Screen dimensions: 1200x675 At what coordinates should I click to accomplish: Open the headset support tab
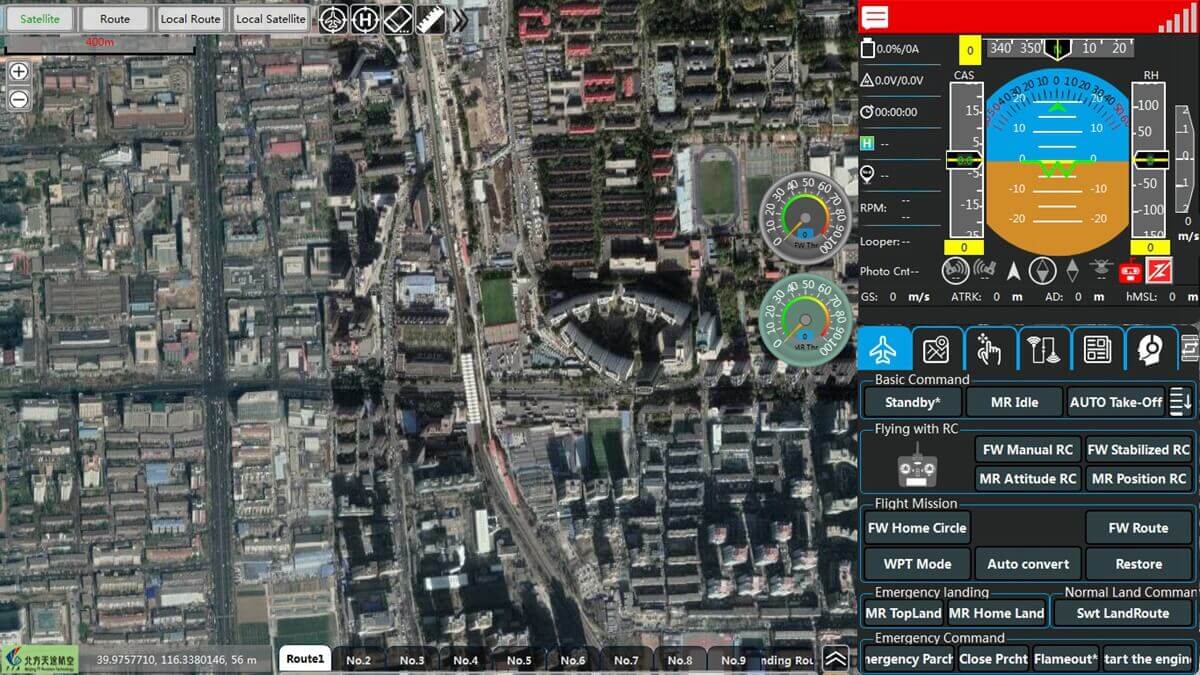[1150, 349]
